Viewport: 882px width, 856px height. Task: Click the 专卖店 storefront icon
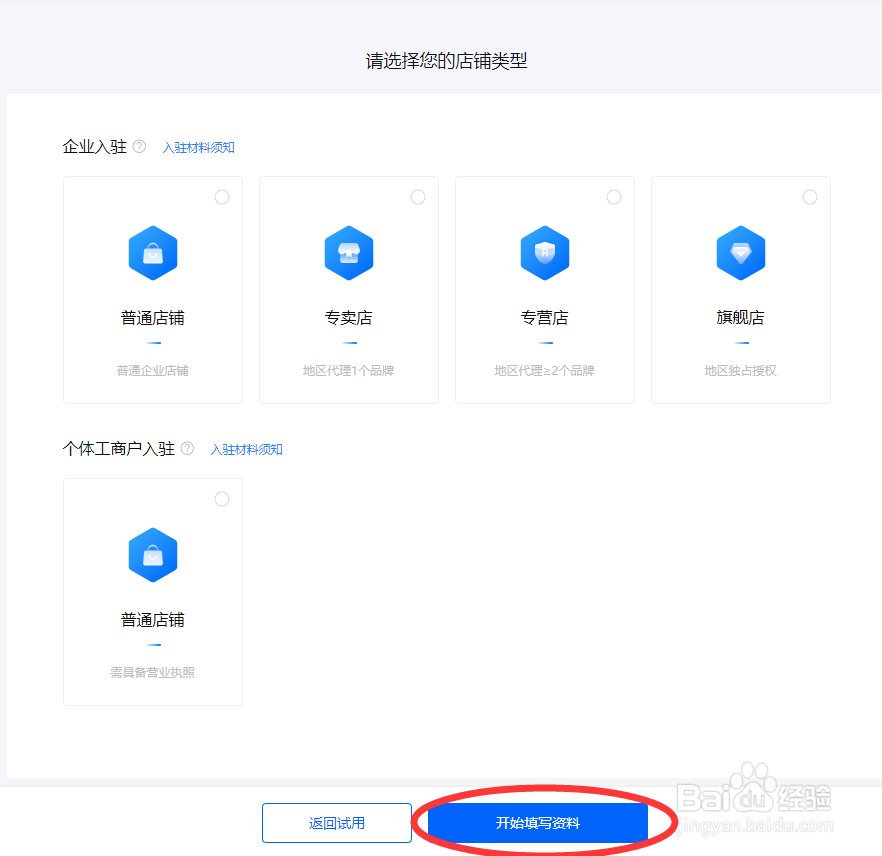[x=348, y=253]
